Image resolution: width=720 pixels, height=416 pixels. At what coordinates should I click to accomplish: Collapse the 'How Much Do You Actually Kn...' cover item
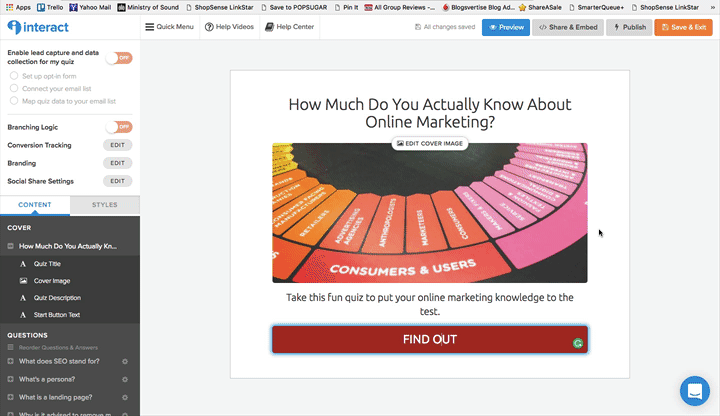pyautogui.click(x=10, y=246)
